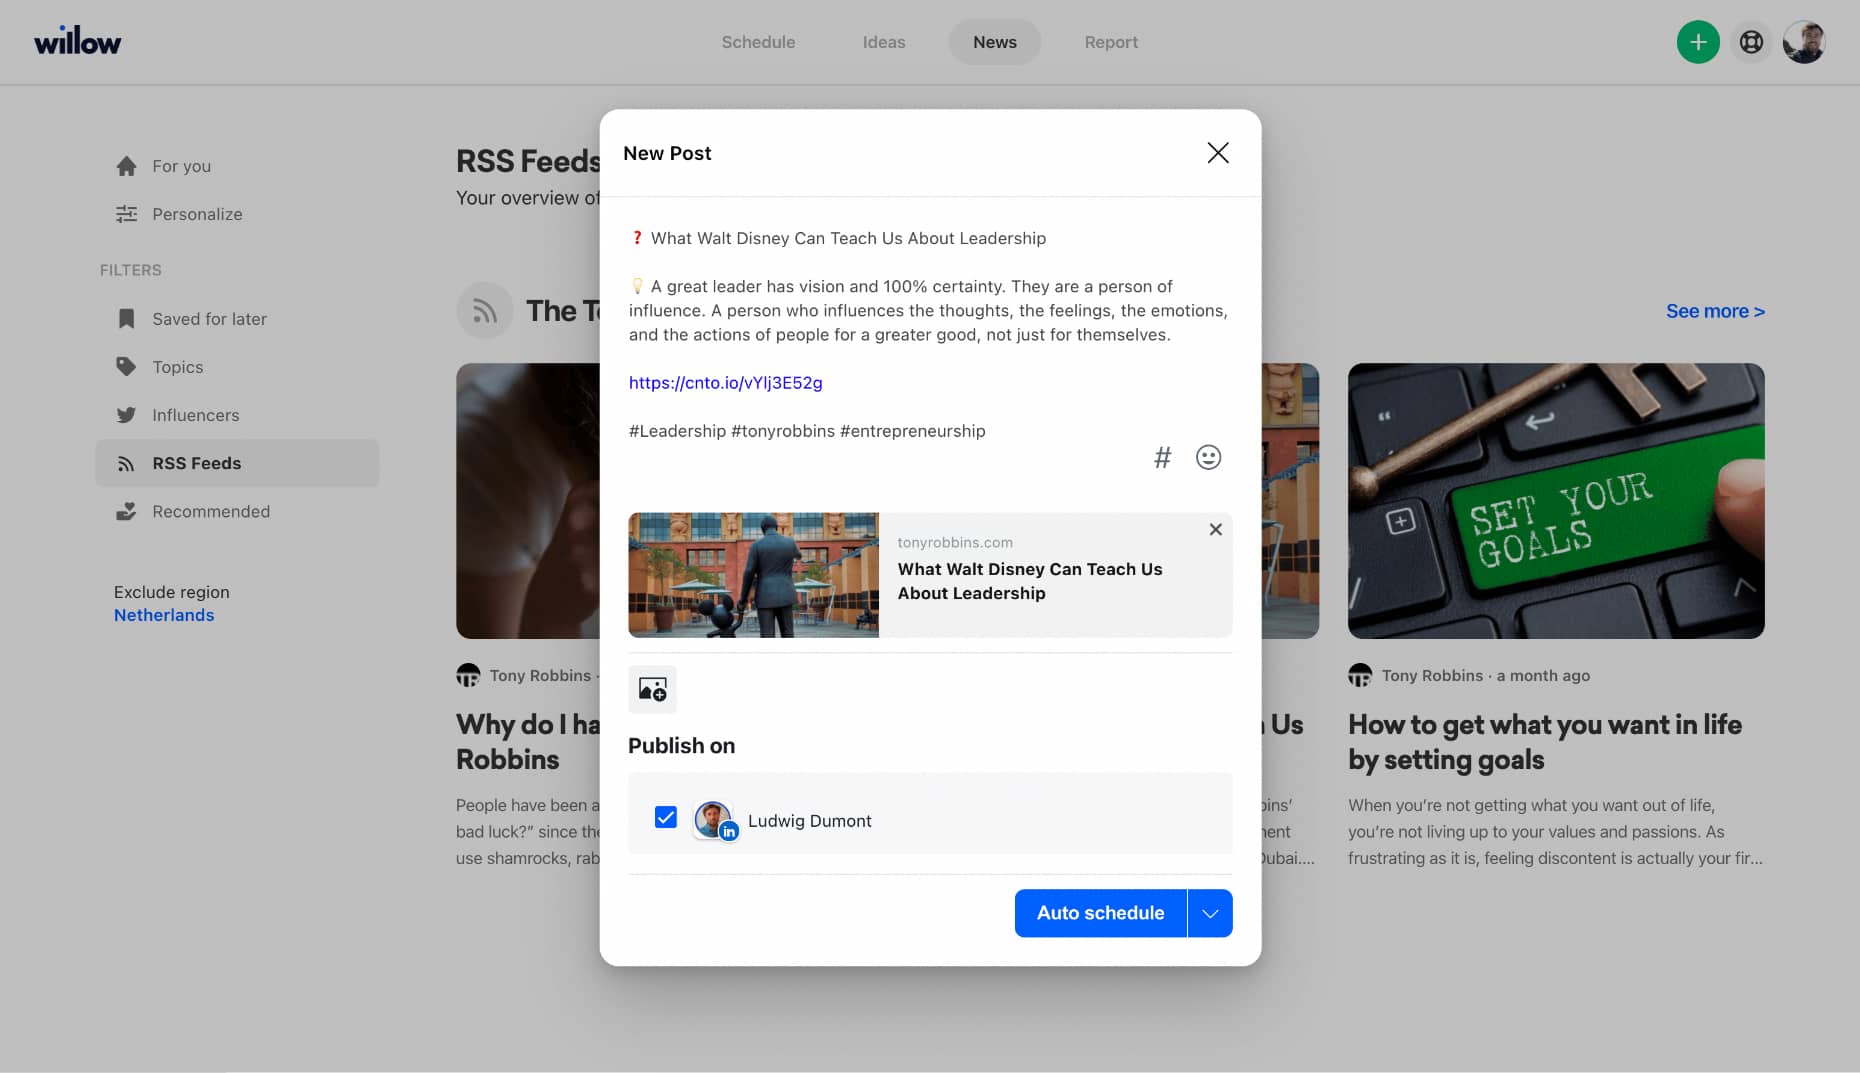Click the link preview article title
This screenshot has height=1073, width=1860.
[1029, 581]
